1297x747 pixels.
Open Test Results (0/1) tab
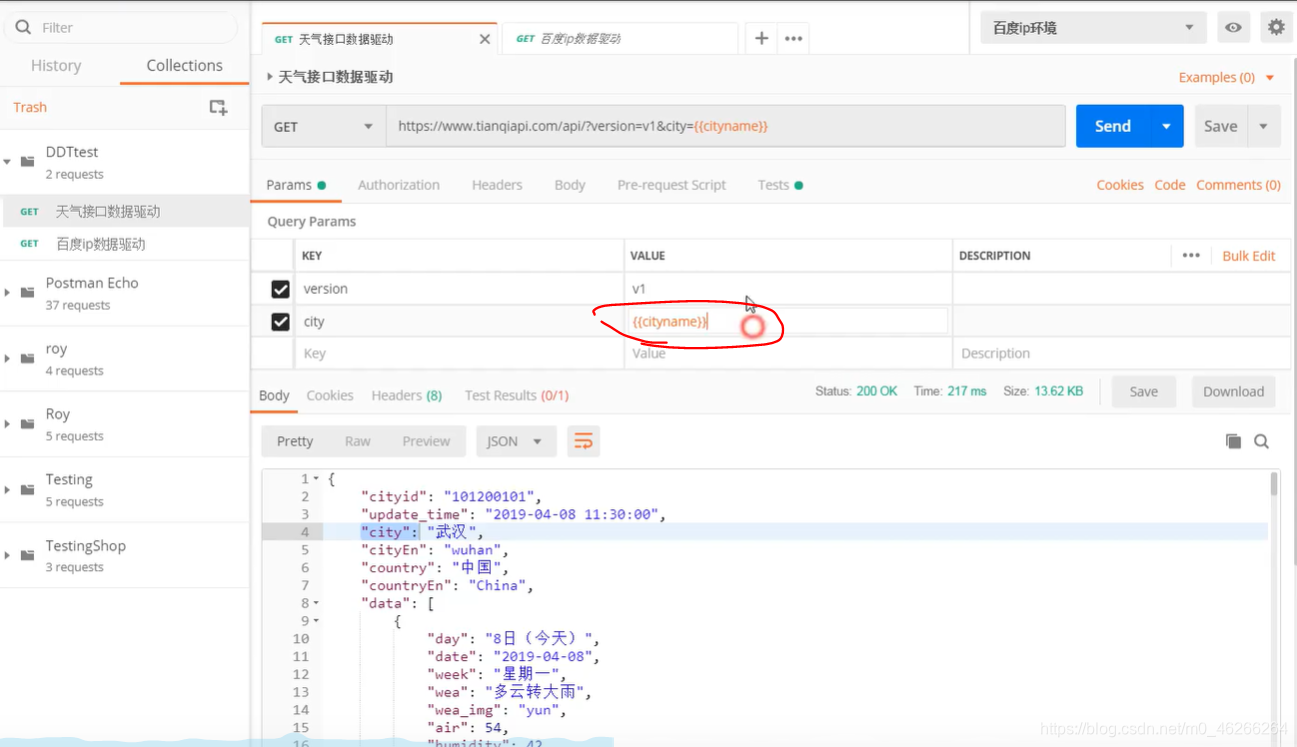coord(516,395)
